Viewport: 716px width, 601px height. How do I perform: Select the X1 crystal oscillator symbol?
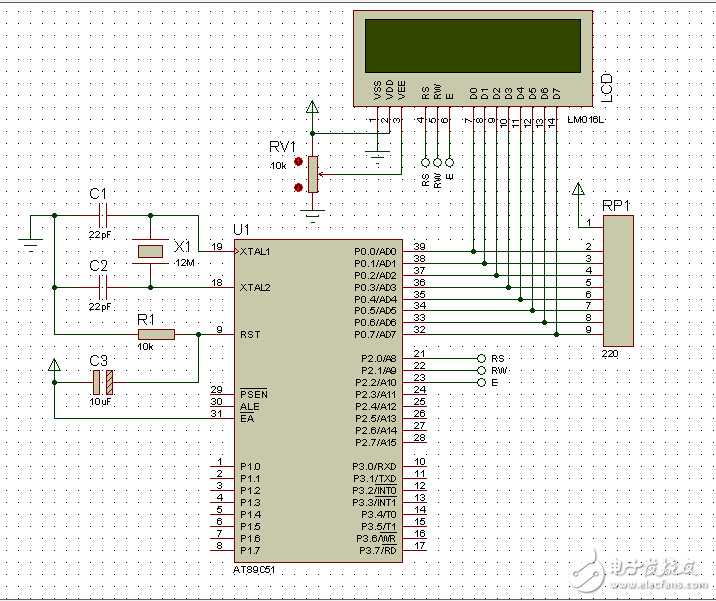tap(150, 251)
